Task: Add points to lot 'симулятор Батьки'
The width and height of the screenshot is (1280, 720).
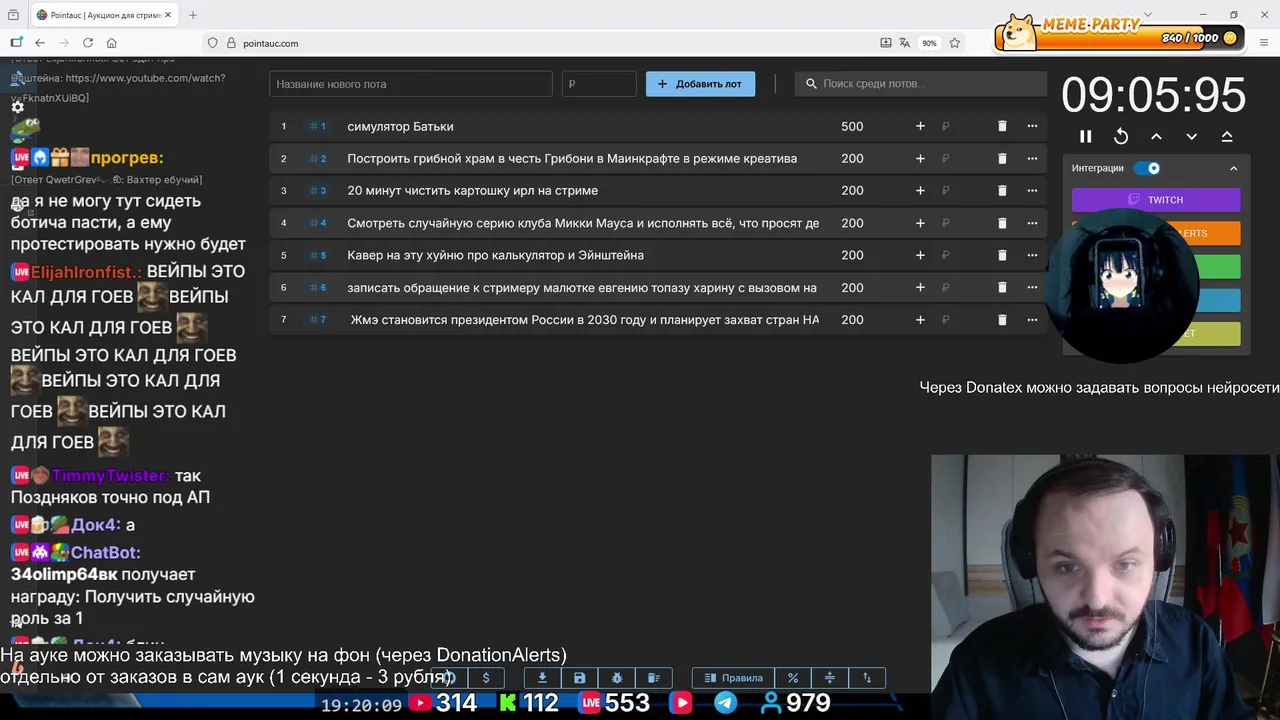Action: [920, 126]
